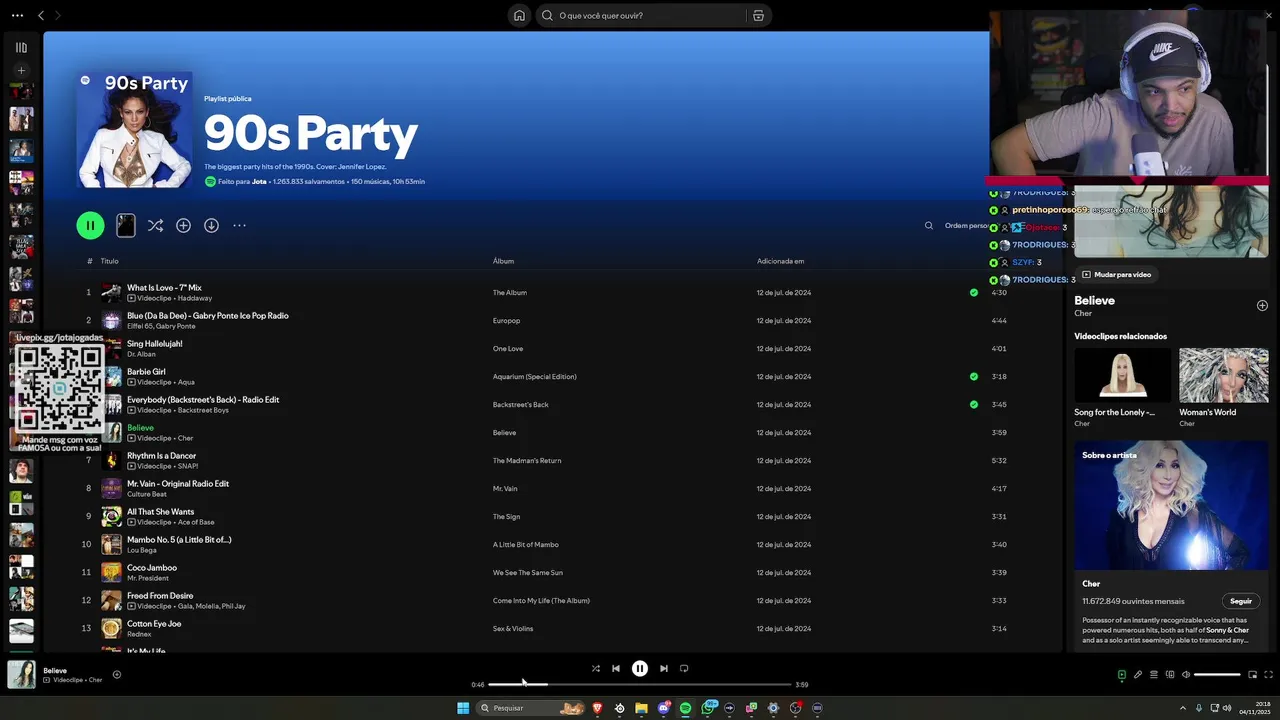Add current song via bottom-bar plus icon
Viewport: 1280px width, 720px height.
tap(116, 674)
